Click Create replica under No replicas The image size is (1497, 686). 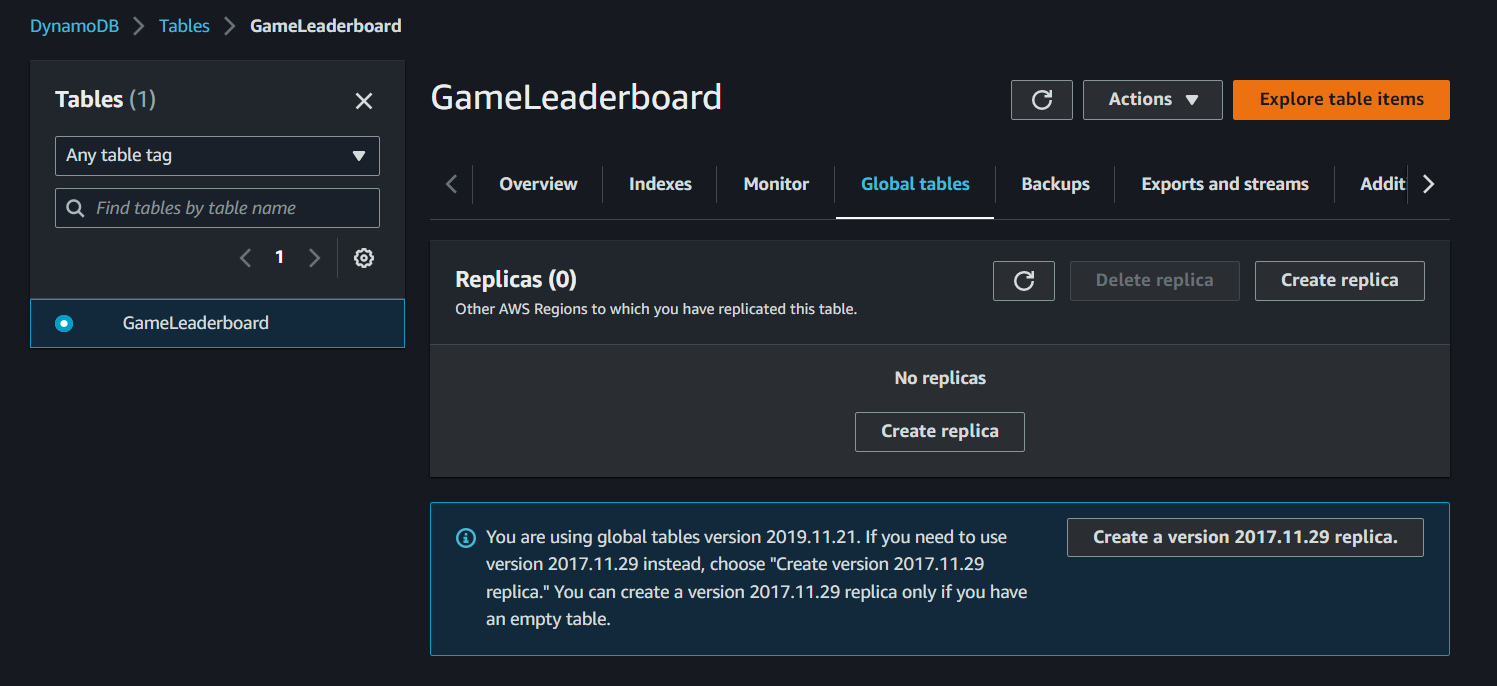940,432
